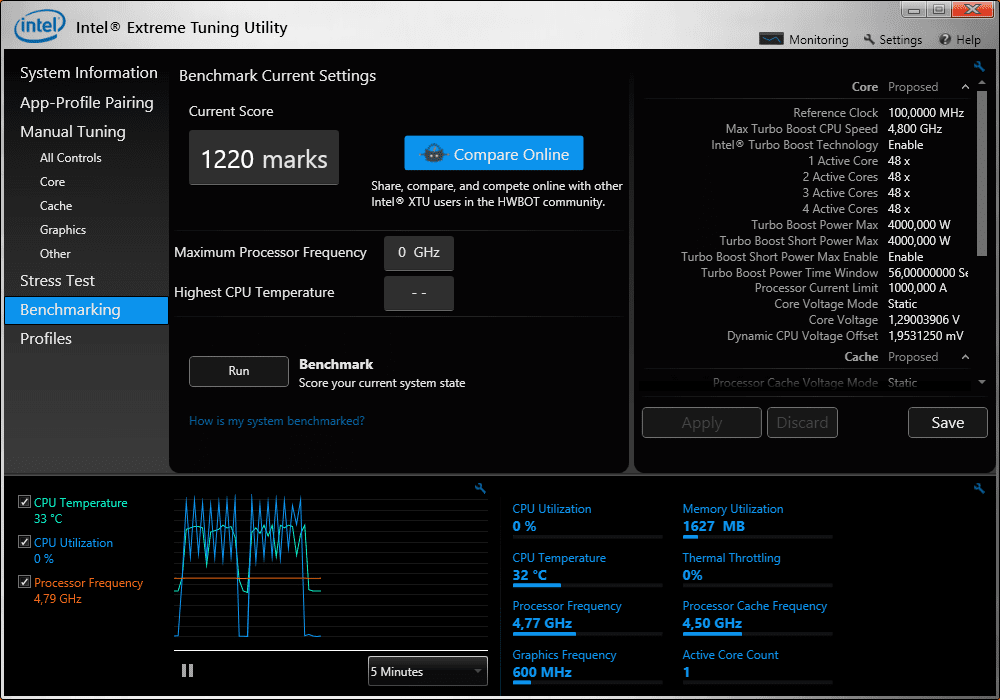Collapse the Core proposed settings section

[966, 87]
